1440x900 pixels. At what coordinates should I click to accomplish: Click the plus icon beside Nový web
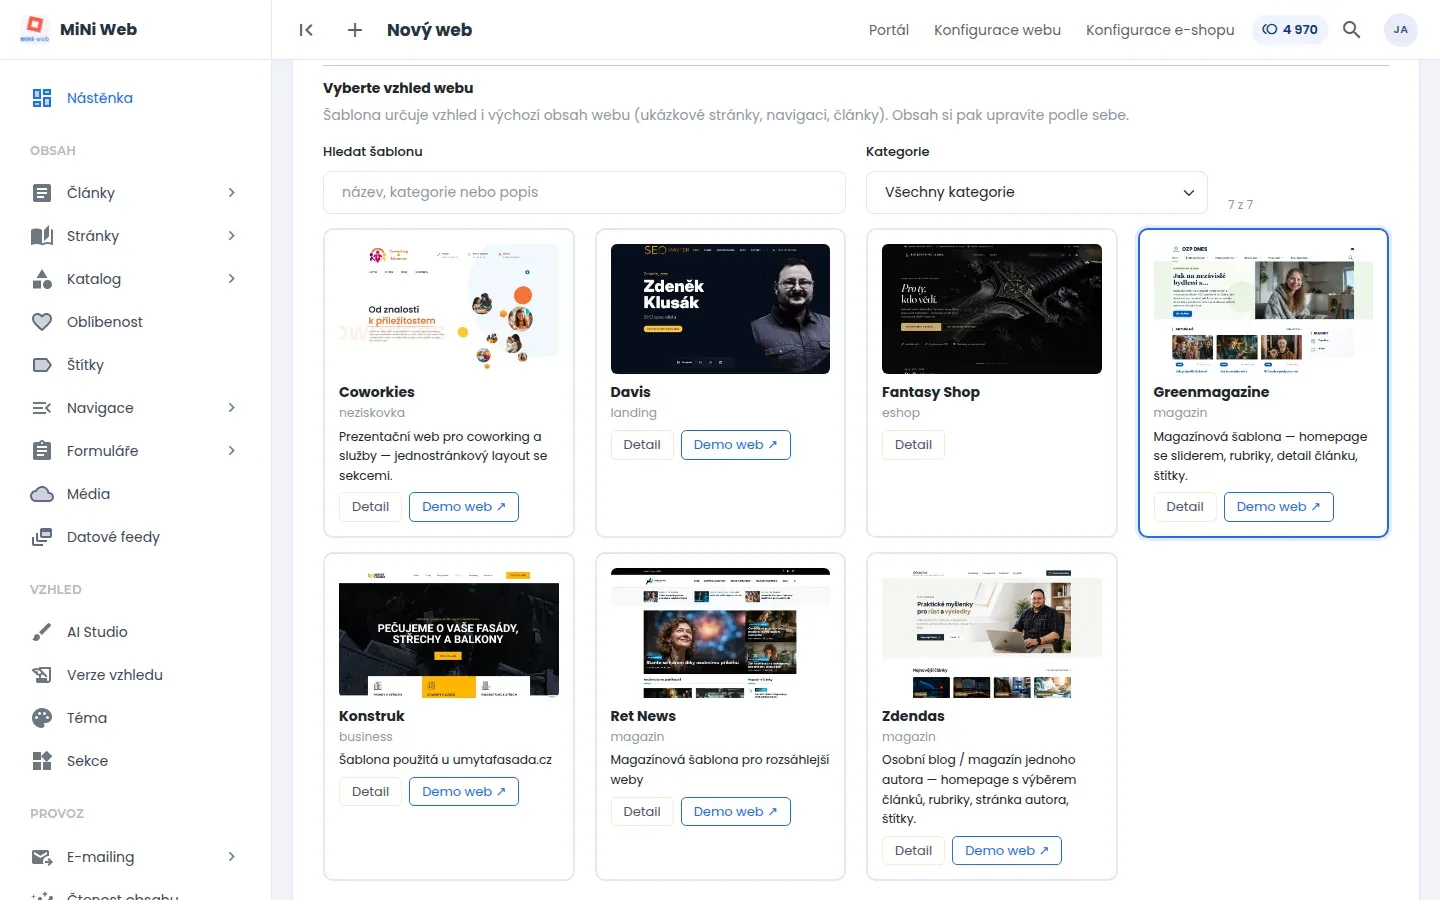354,30
